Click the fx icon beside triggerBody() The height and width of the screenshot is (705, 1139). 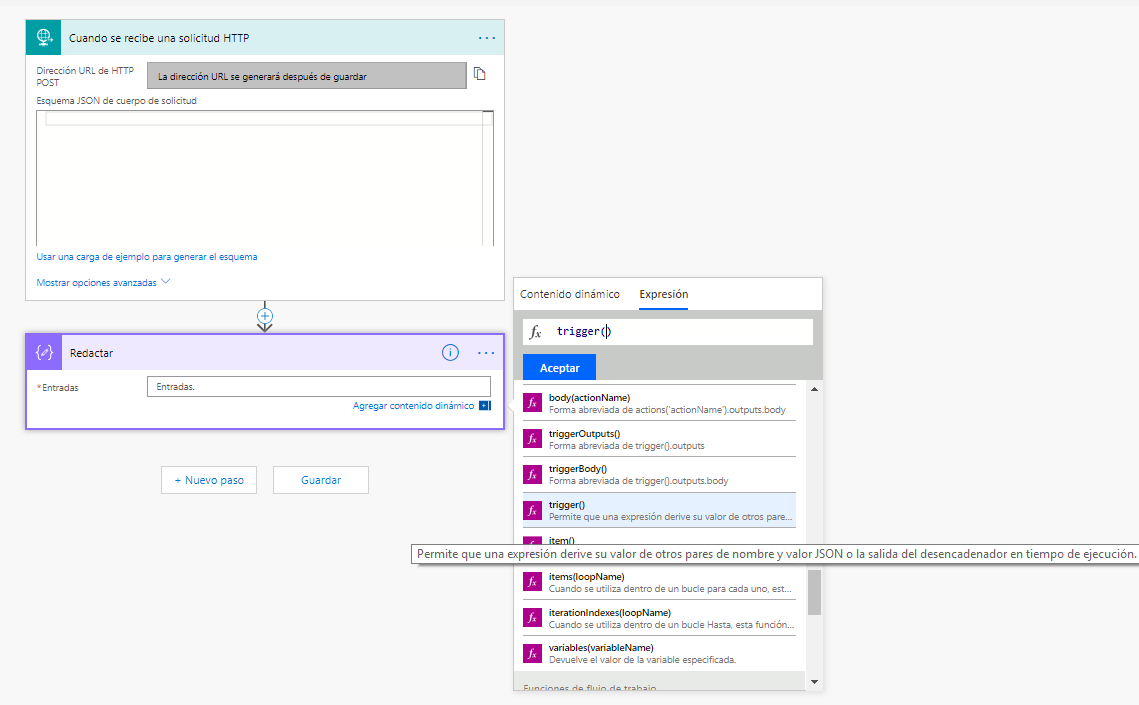532,474
